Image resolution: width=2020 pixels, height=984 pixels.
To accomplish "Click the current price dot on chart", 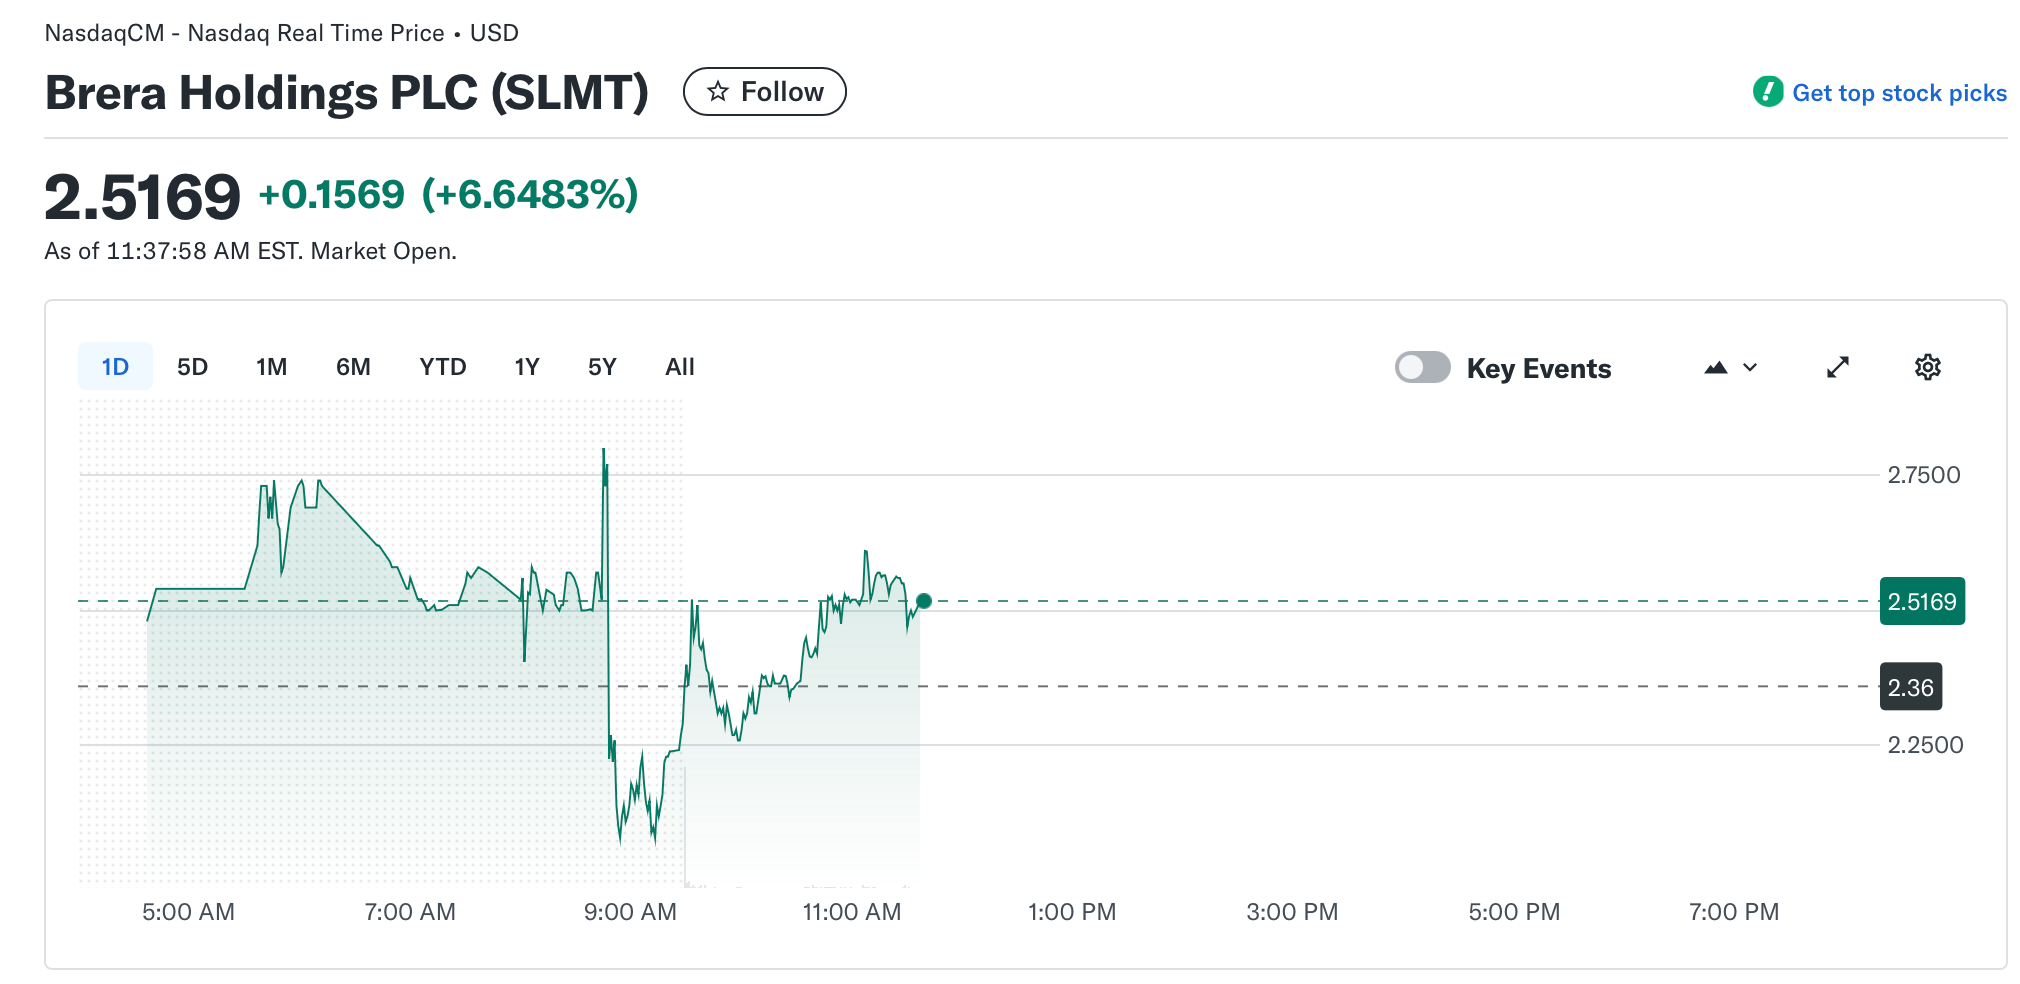I will tap(924, 601).
